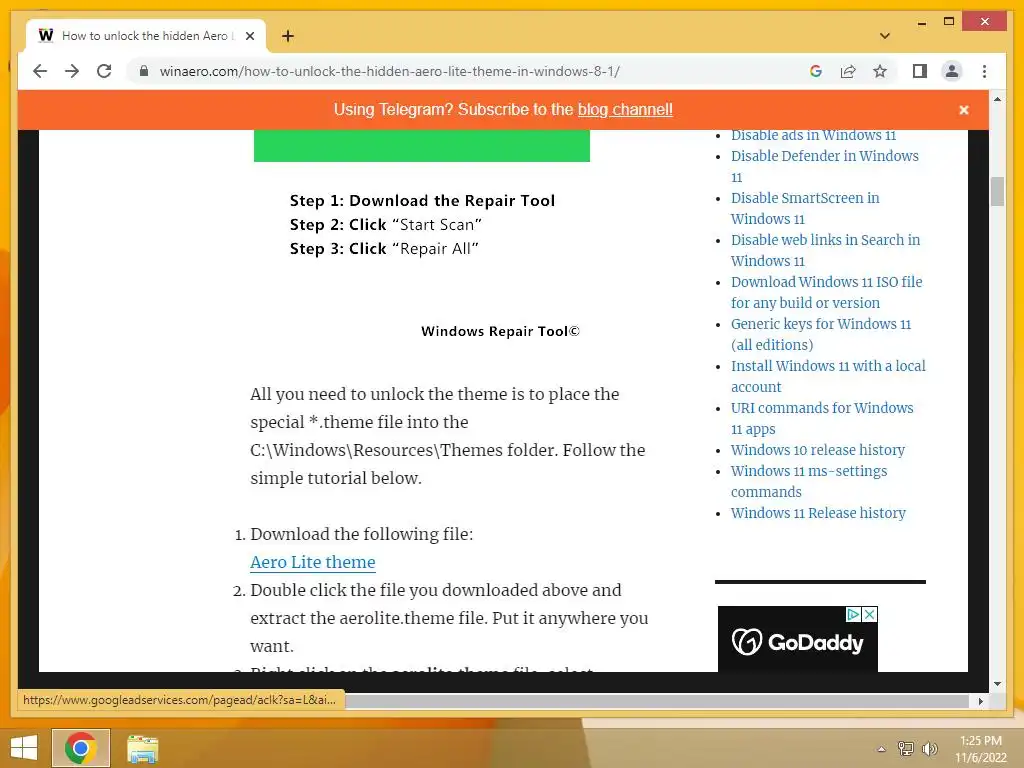The height and width of the screenshot is (768, 1024).
Task: Open 'Windows 10 release history' link
Action: click(818, 450)
